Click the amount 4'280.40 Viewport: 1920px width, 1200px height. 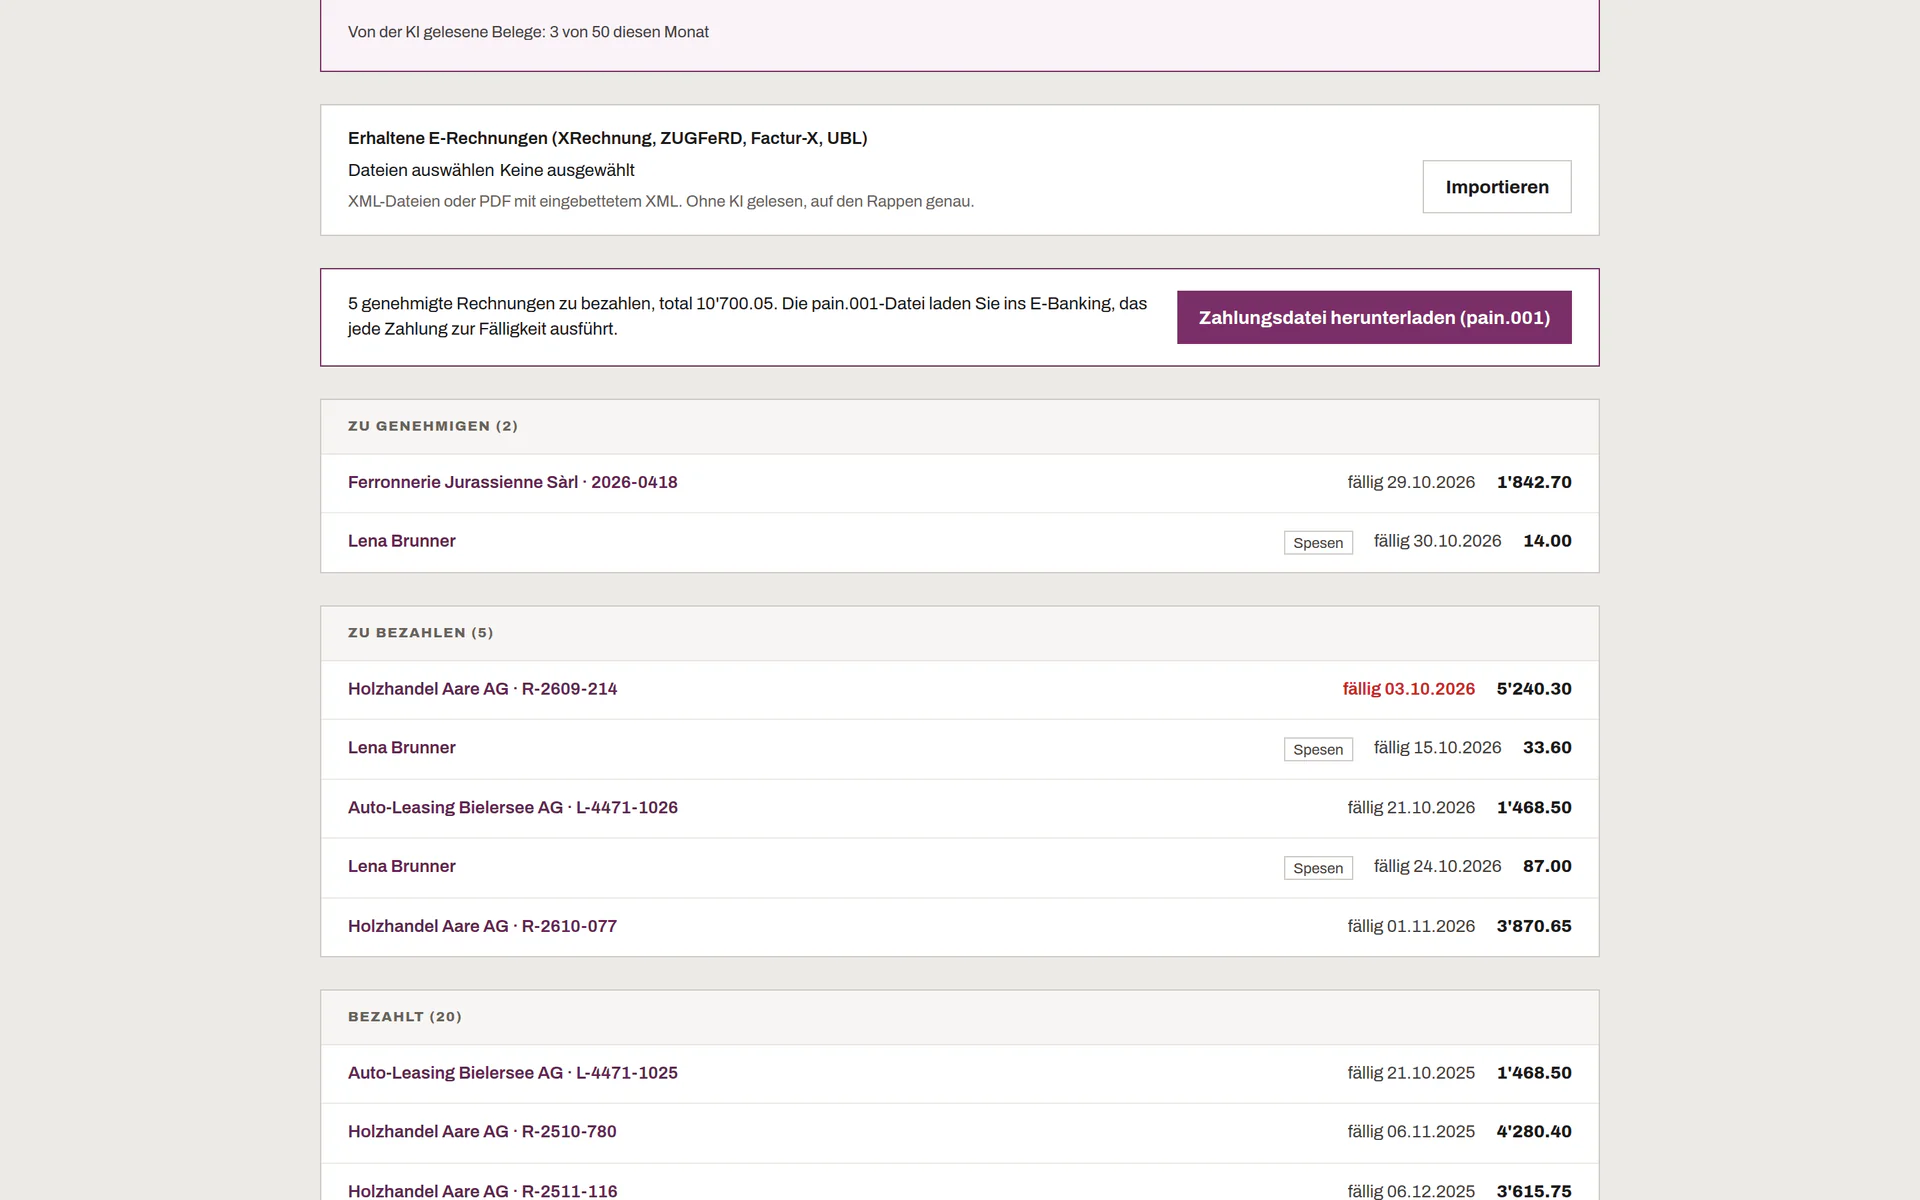pyautogui.click(x=1534, y=1132)
